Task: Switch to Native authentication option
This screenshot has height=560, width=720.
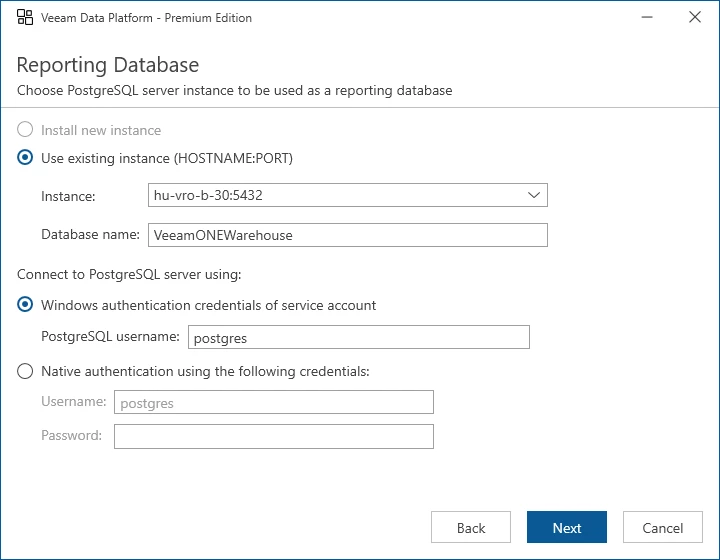Action: 26,371
